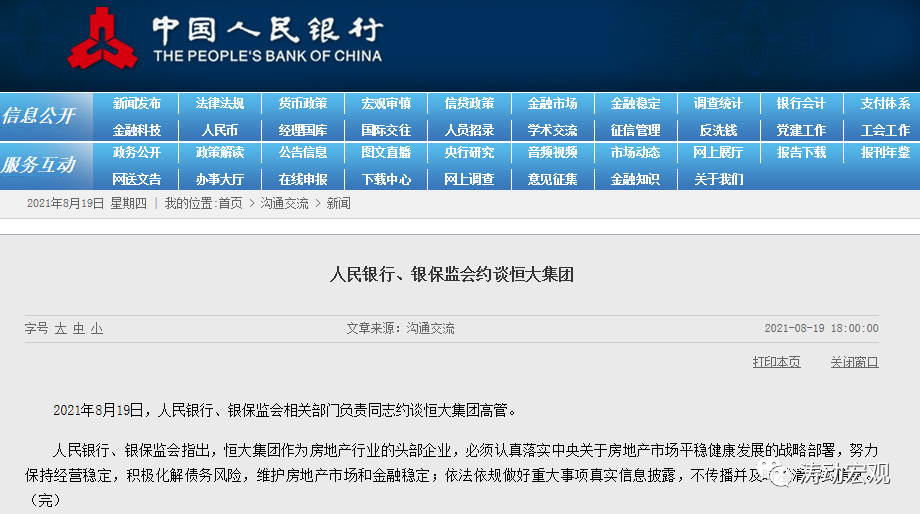Set font size to 大
The image size is (920, 514).
coord(61,328)
